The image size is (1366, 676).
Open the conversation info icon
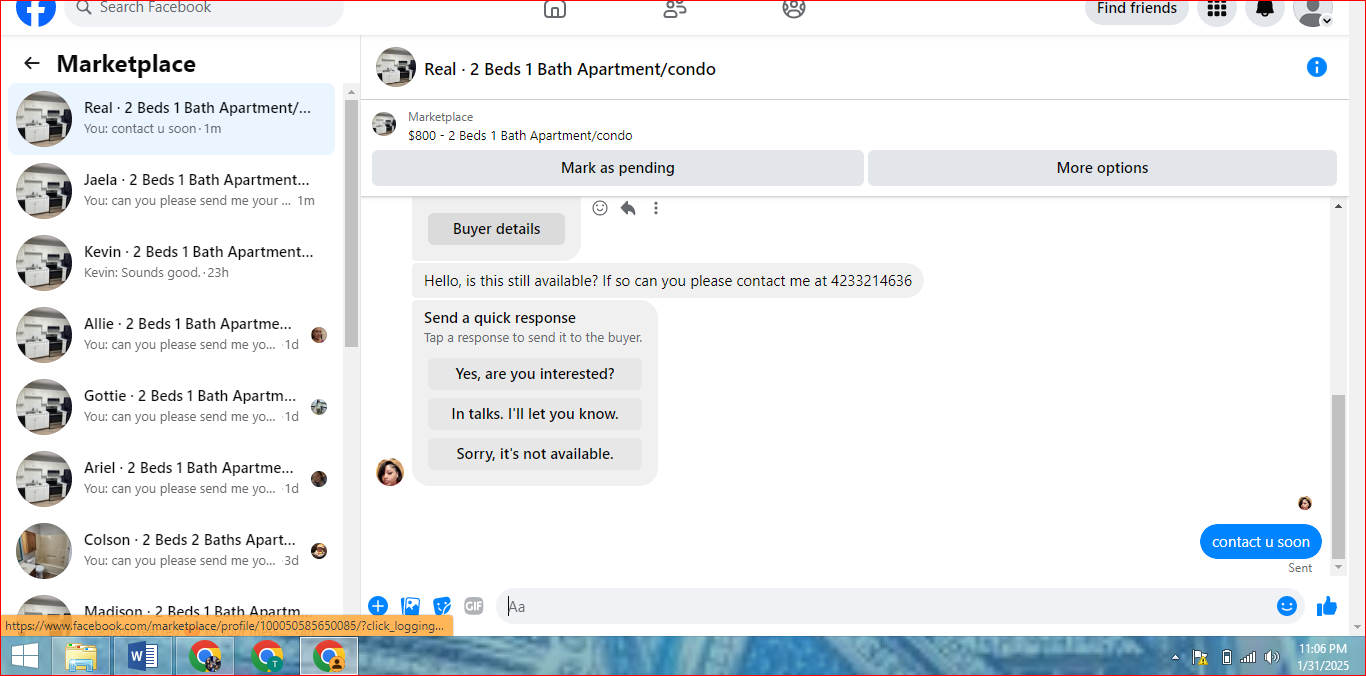click(x=1317, y=67)
